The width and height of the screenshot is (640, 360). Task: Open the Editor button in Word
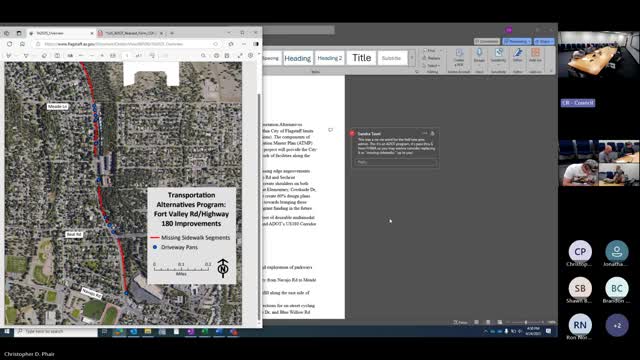coord(518,56)
